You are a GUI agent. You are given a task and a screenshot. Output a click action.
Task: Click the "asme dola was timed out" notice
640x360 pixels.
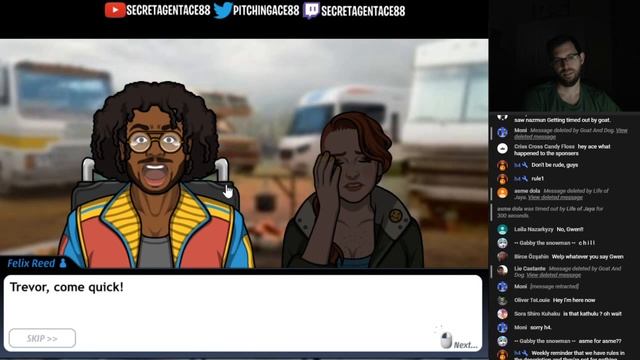pyautogui.click(x=550, y=212)
